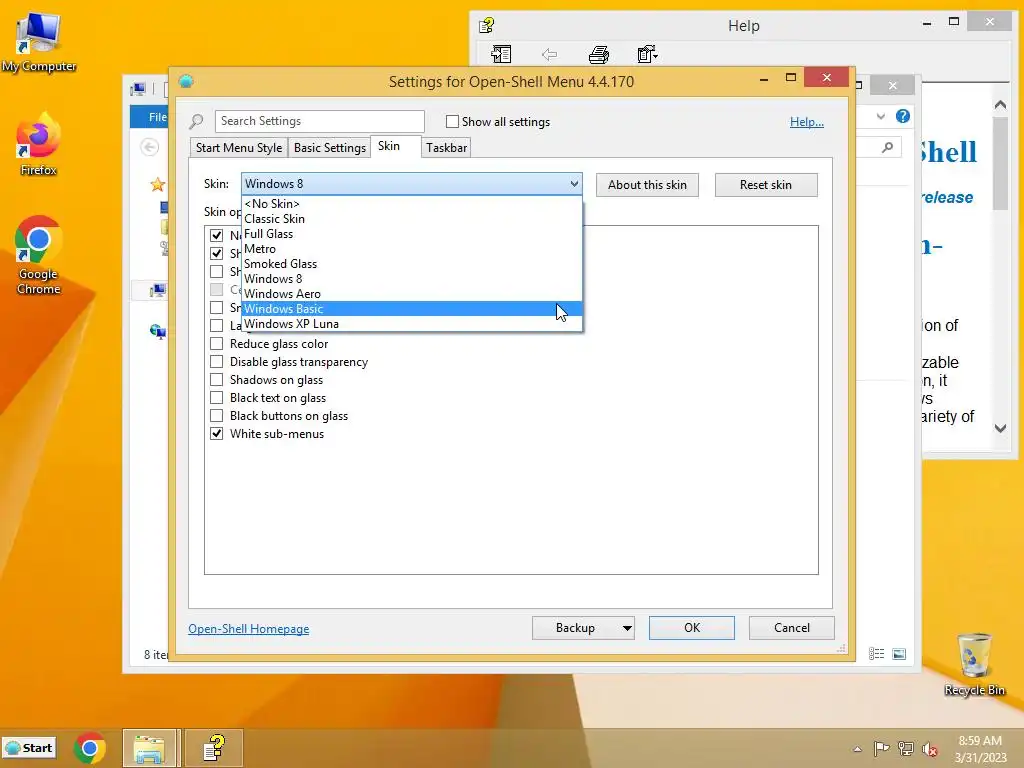Image resolution: width=1024 pixels, height=768 pixels.
Task: Select Windows XP Luna skin
Action: click(x=411, y=324)
